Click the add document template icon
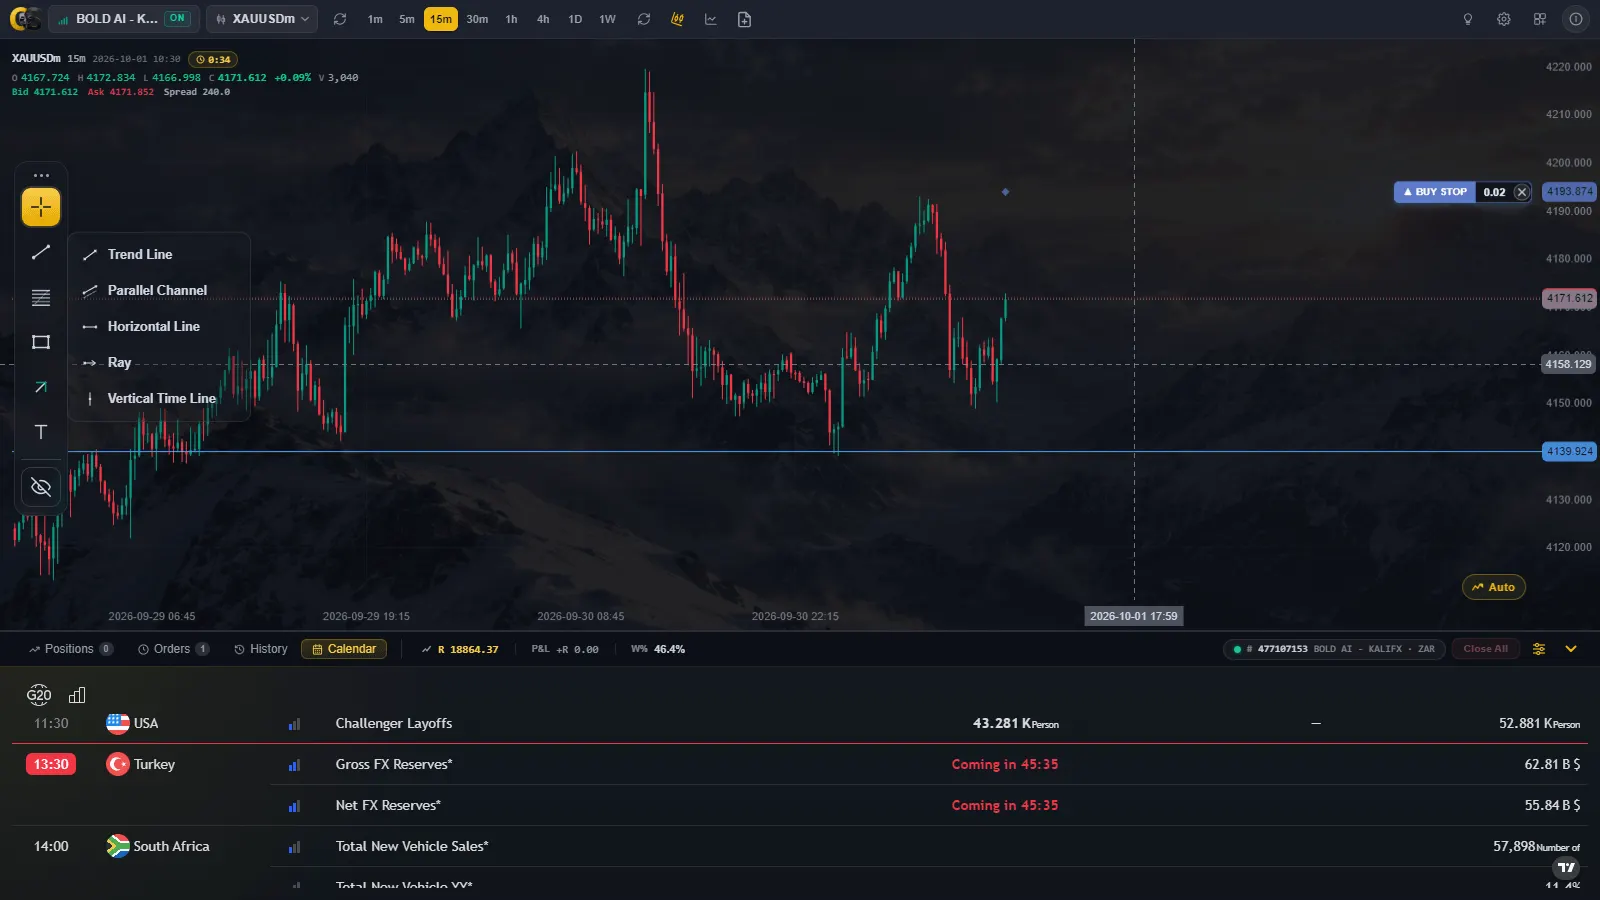 (744, 19)
